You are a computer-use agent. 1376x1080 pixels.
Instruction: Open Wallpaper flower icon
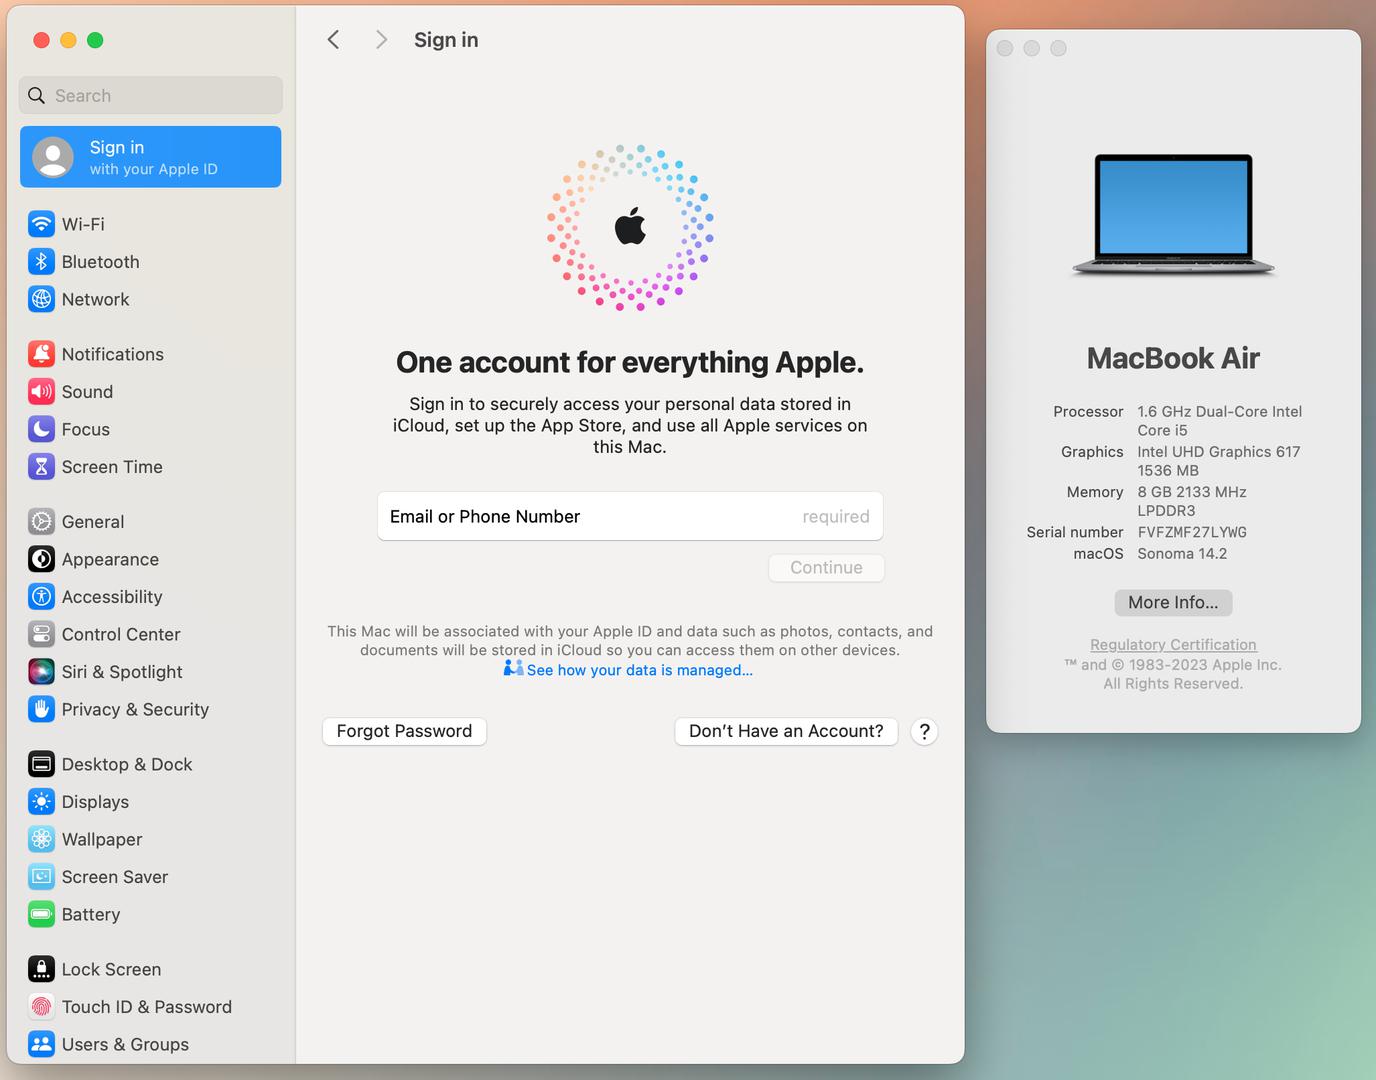point(41,839)
